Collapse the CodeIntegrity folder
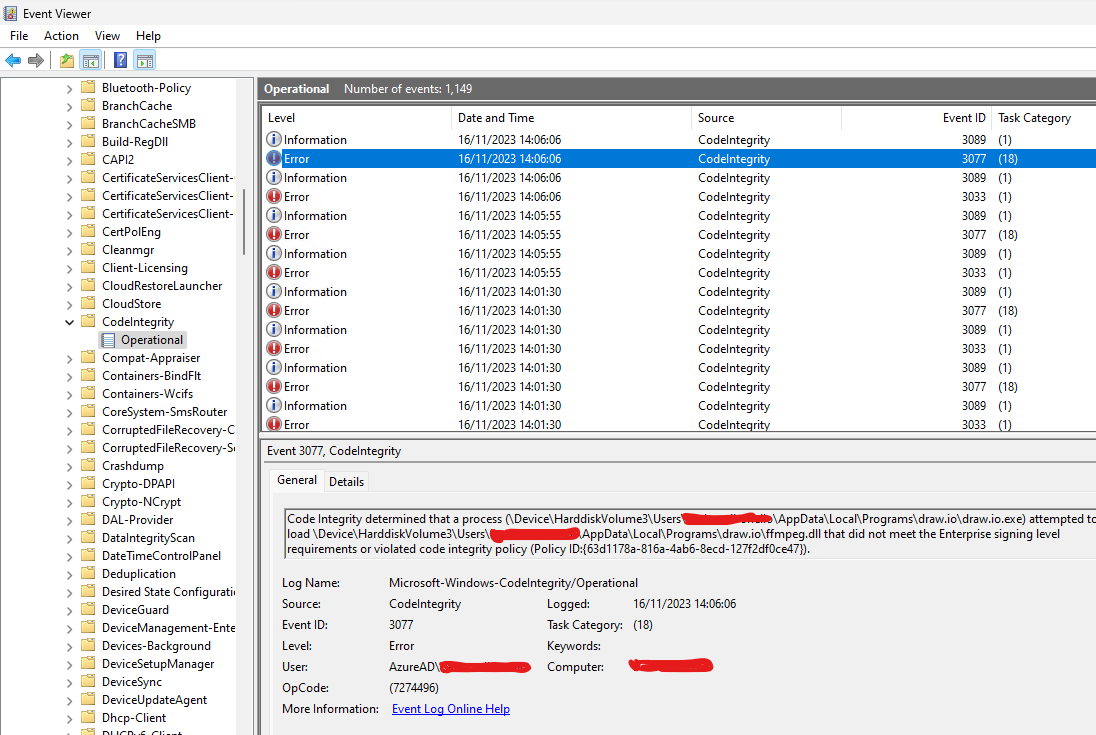 [x=68, y=321]
